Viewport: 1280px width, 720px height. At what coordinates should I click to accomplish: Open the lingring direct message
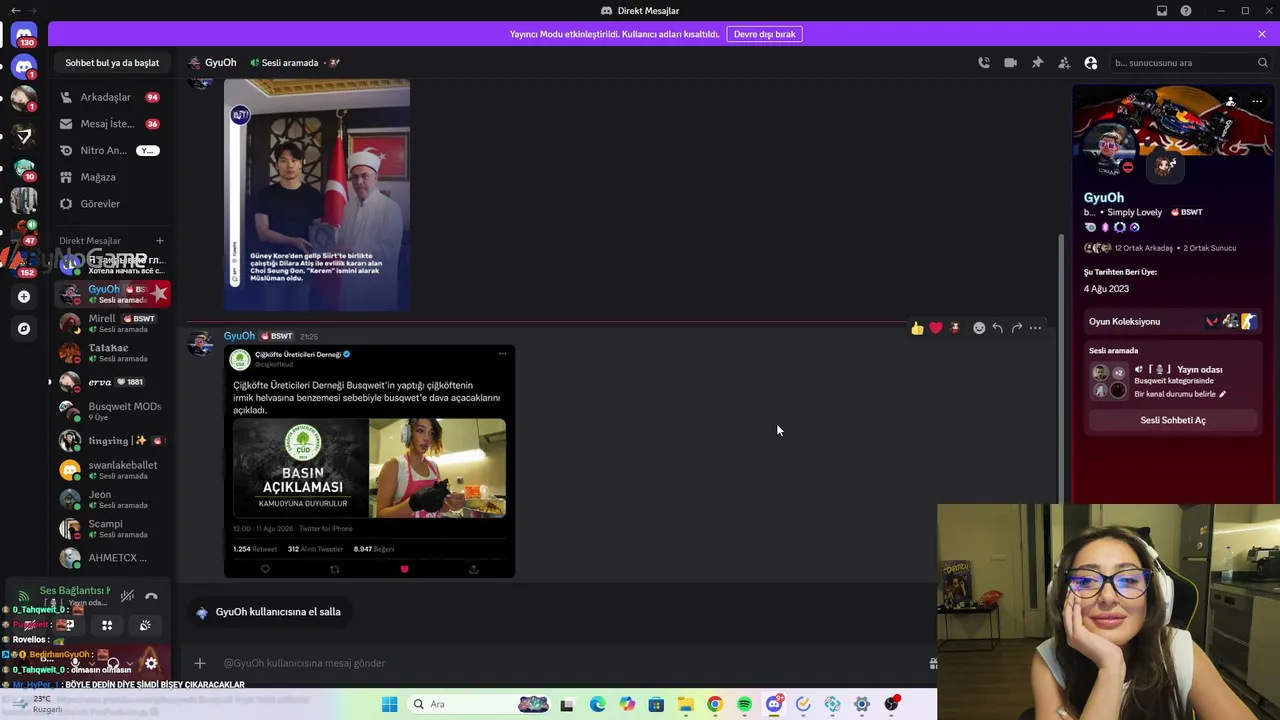(x=112, y=440)
